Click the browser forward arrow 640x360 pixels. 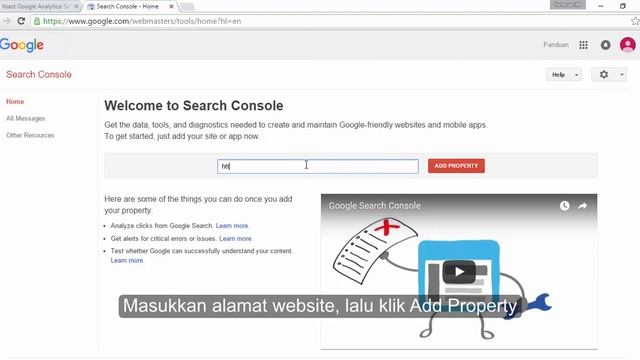click(7, 21)
